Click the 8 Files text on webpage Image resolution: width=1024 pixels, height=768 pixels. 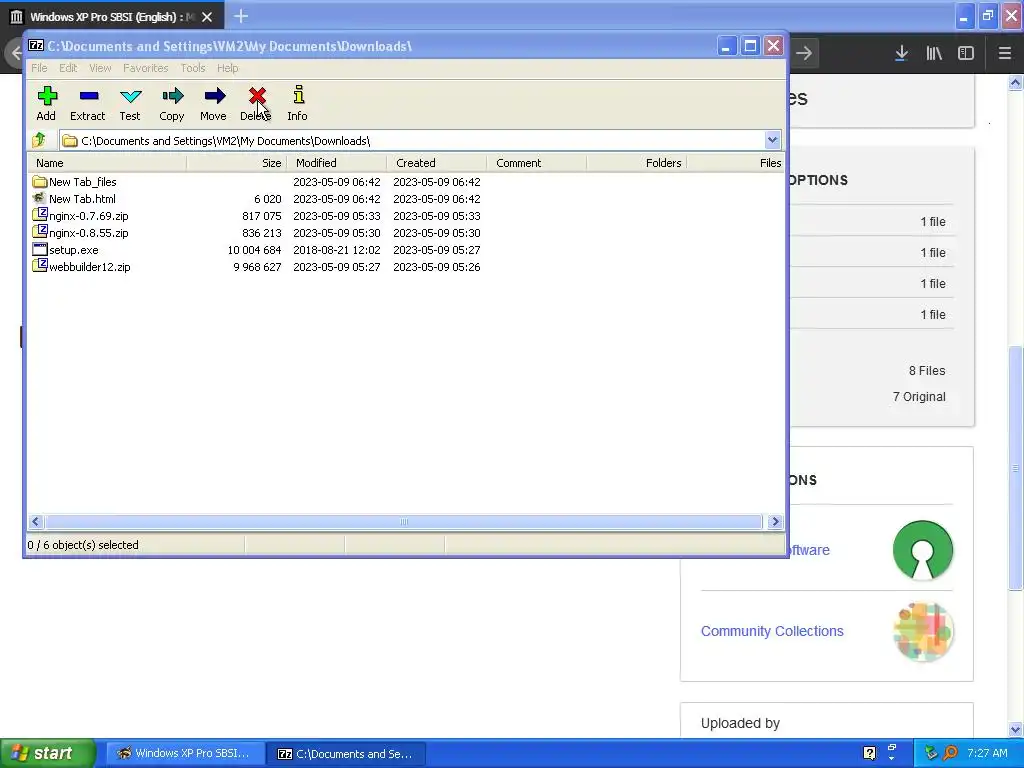927,370
